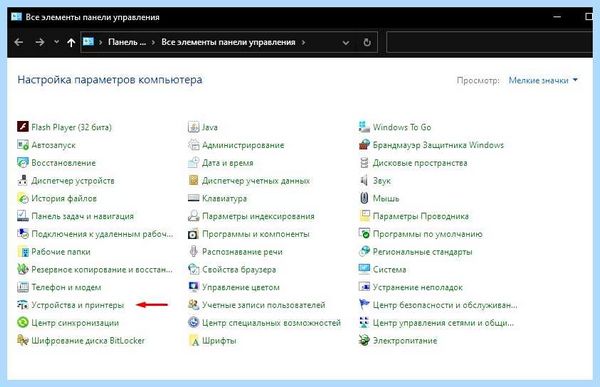
Task: Open Диспетчер учетных данных link
Action: click(256, 181)
